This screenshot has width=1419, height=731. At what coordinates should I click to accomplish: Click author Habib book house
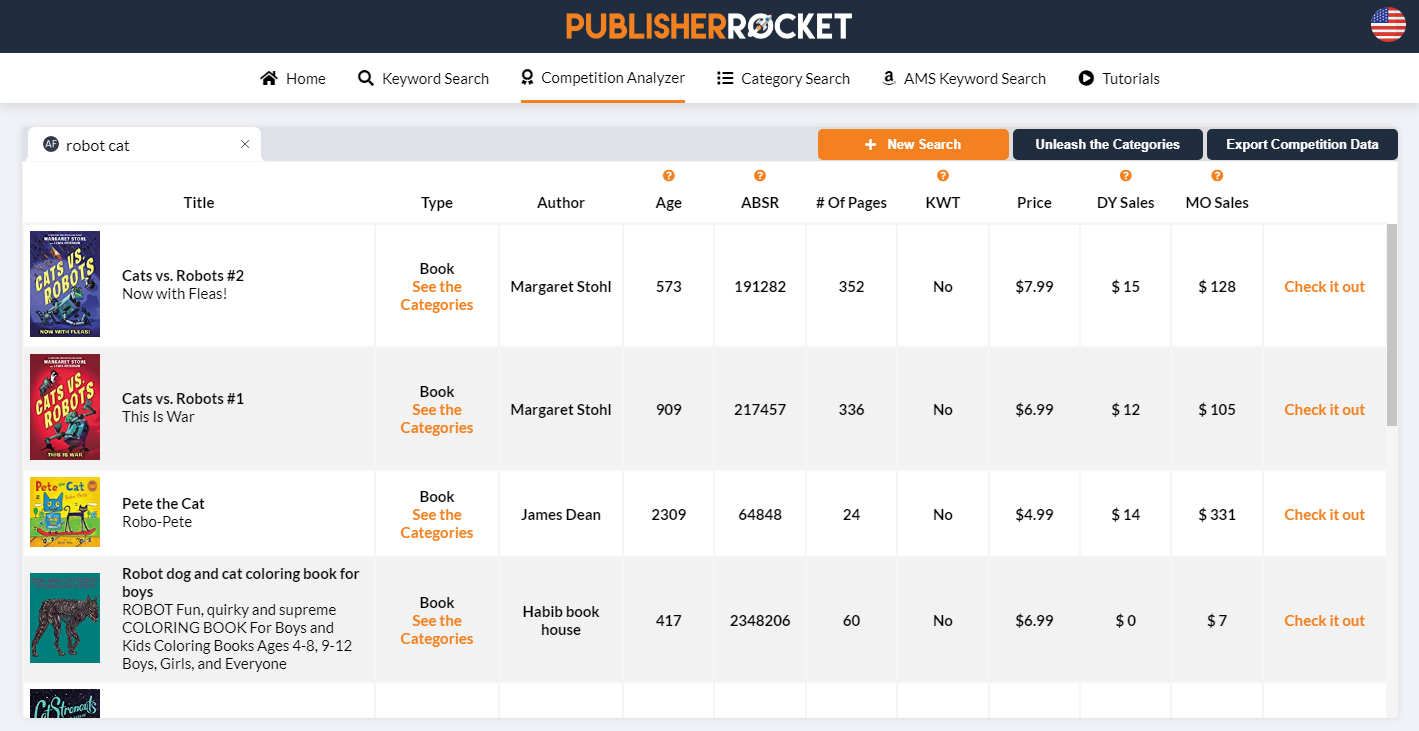click(561, 620)
